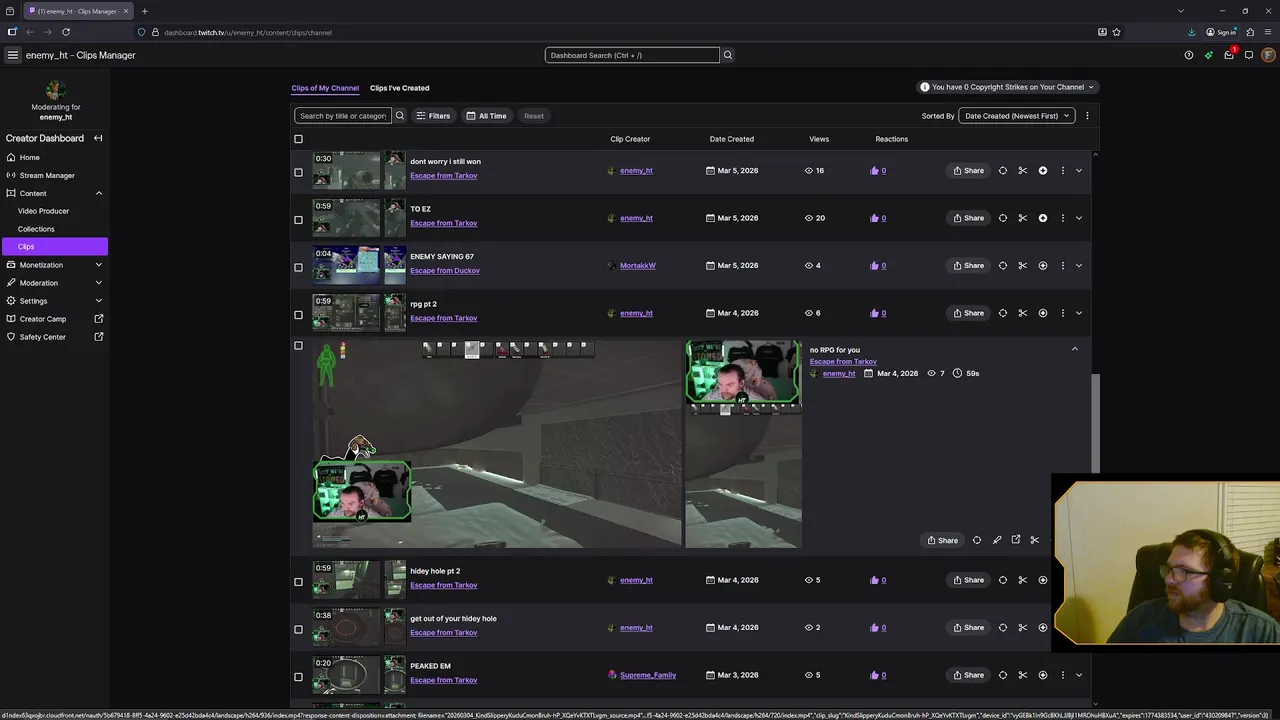Click the pencil edit icon in expanded clip

997,540
